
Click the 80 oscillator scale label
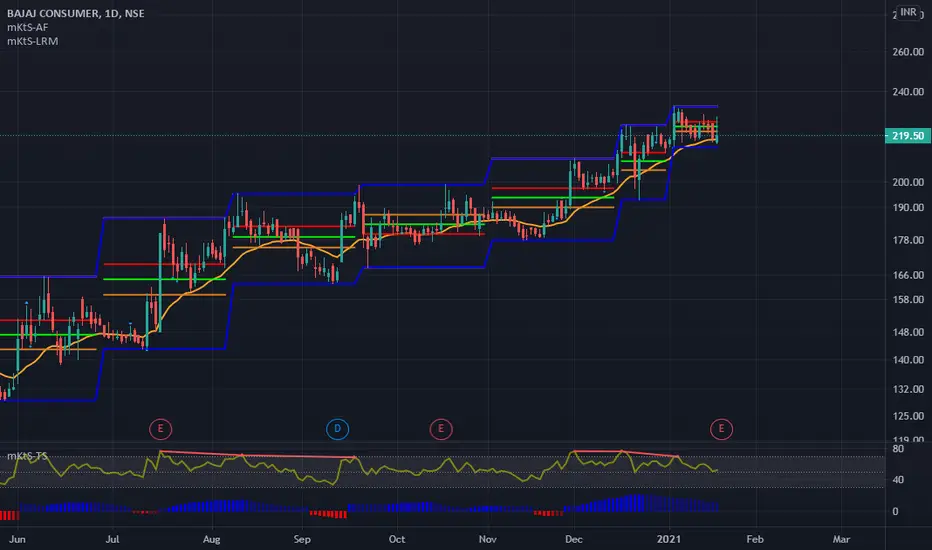coord(898,449)
